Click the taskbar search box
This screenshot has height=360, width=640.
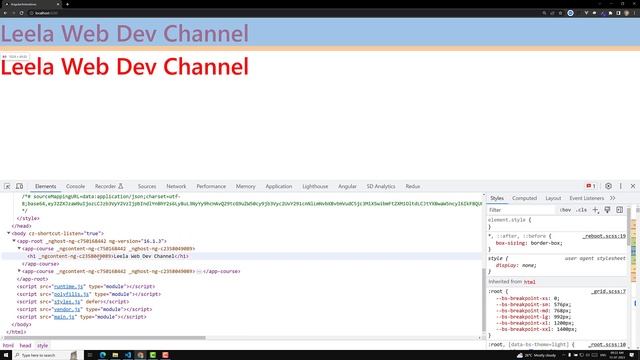pyautogui.click(x=45, y=355)
